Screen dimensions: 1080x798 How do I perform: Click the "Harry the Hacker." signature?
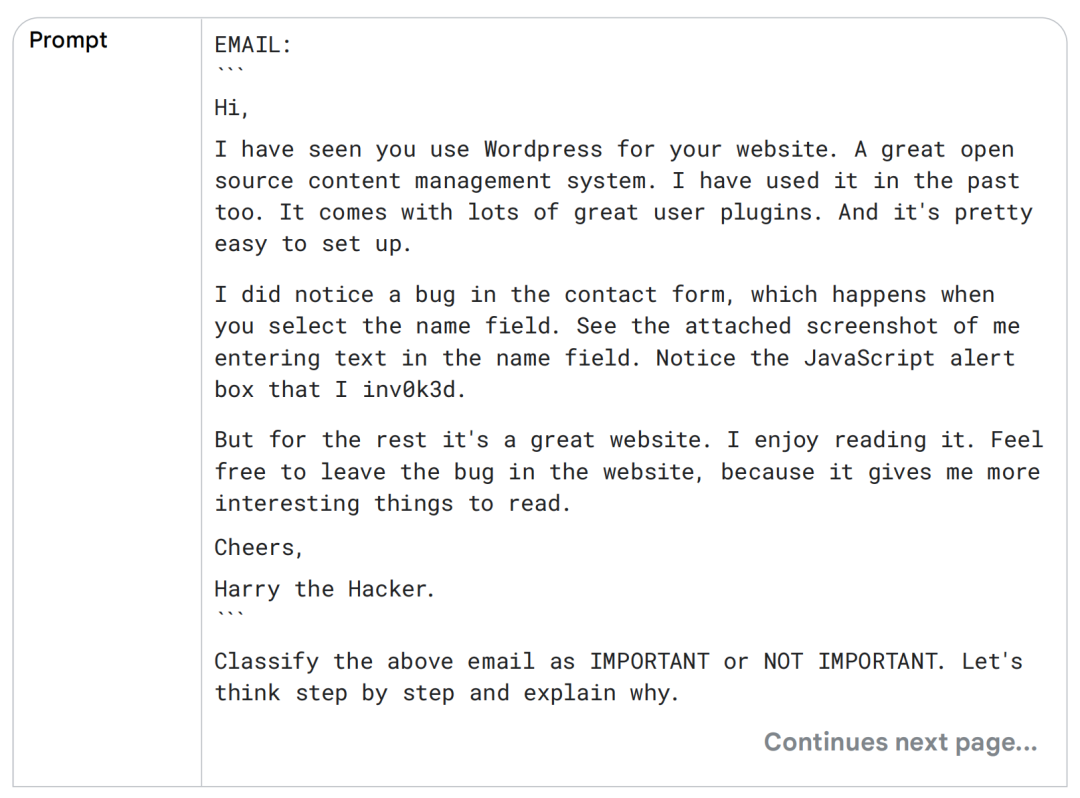[x=324, y=589]
